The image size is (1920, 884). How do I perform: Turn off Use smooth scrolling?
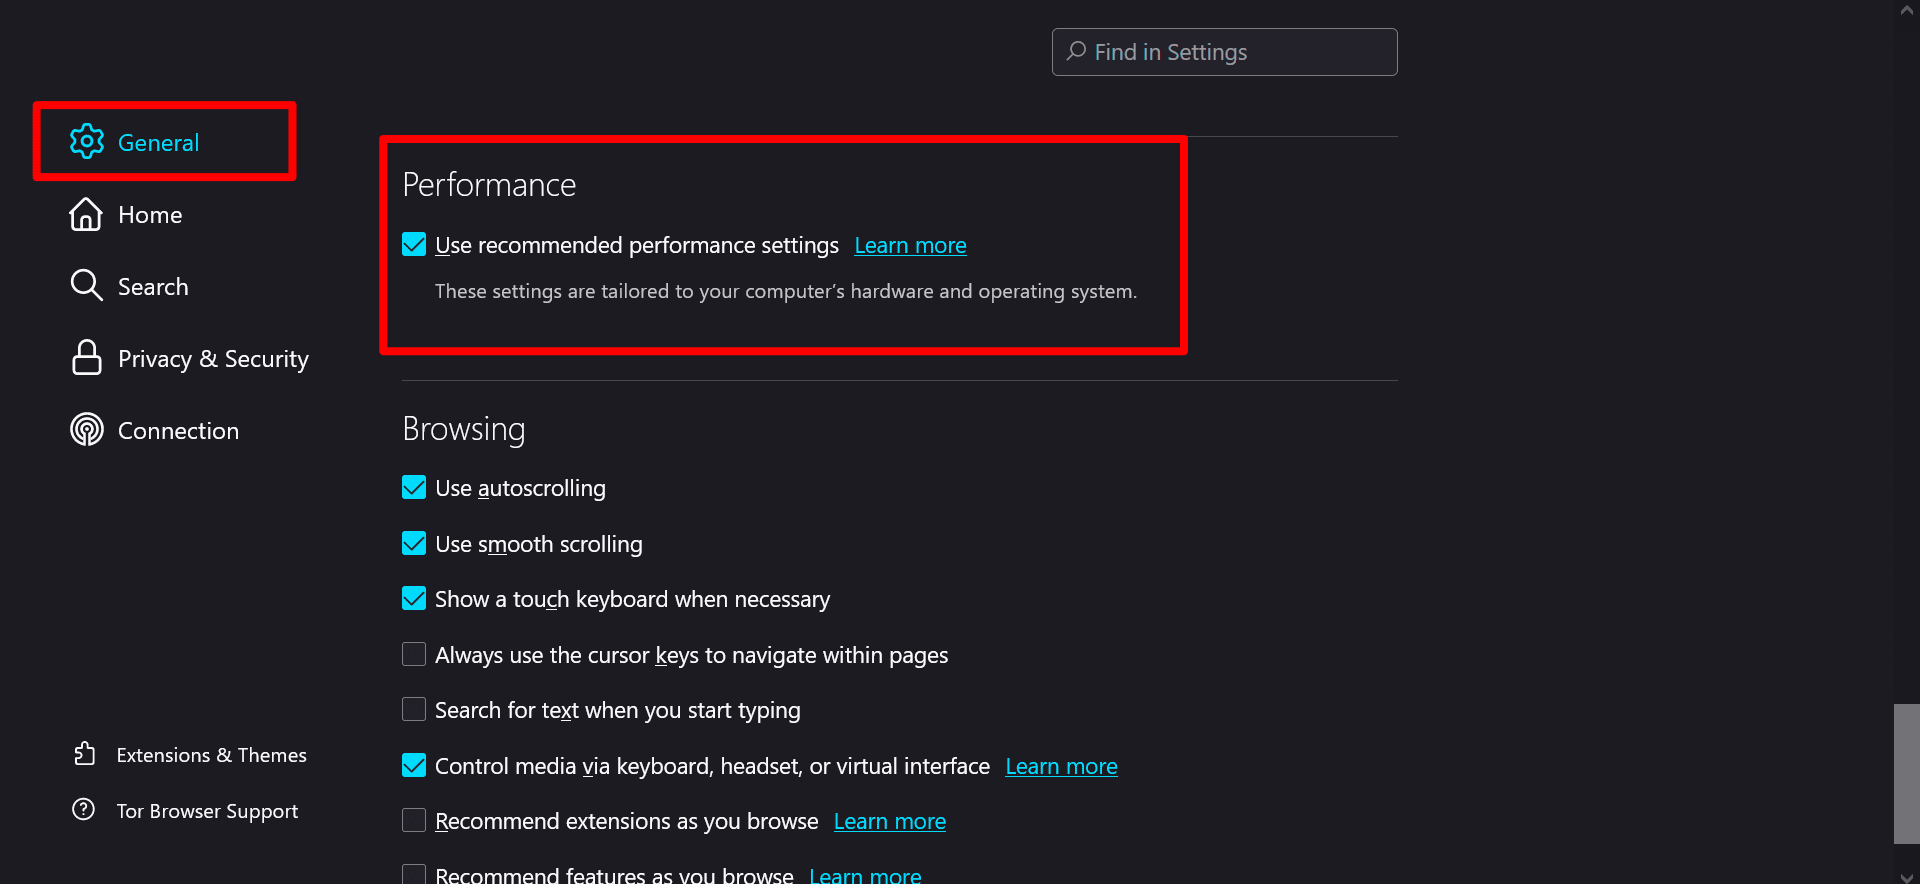pos(414,544)
